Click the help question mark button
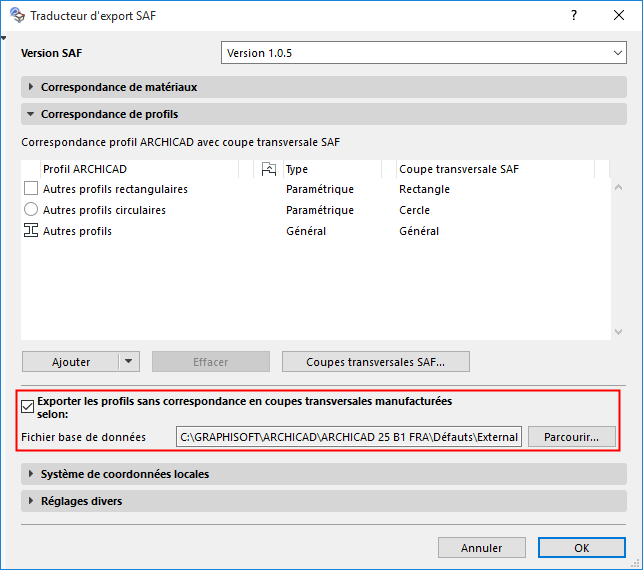Viewport: 643px width, 570px height. pos(574,16)
